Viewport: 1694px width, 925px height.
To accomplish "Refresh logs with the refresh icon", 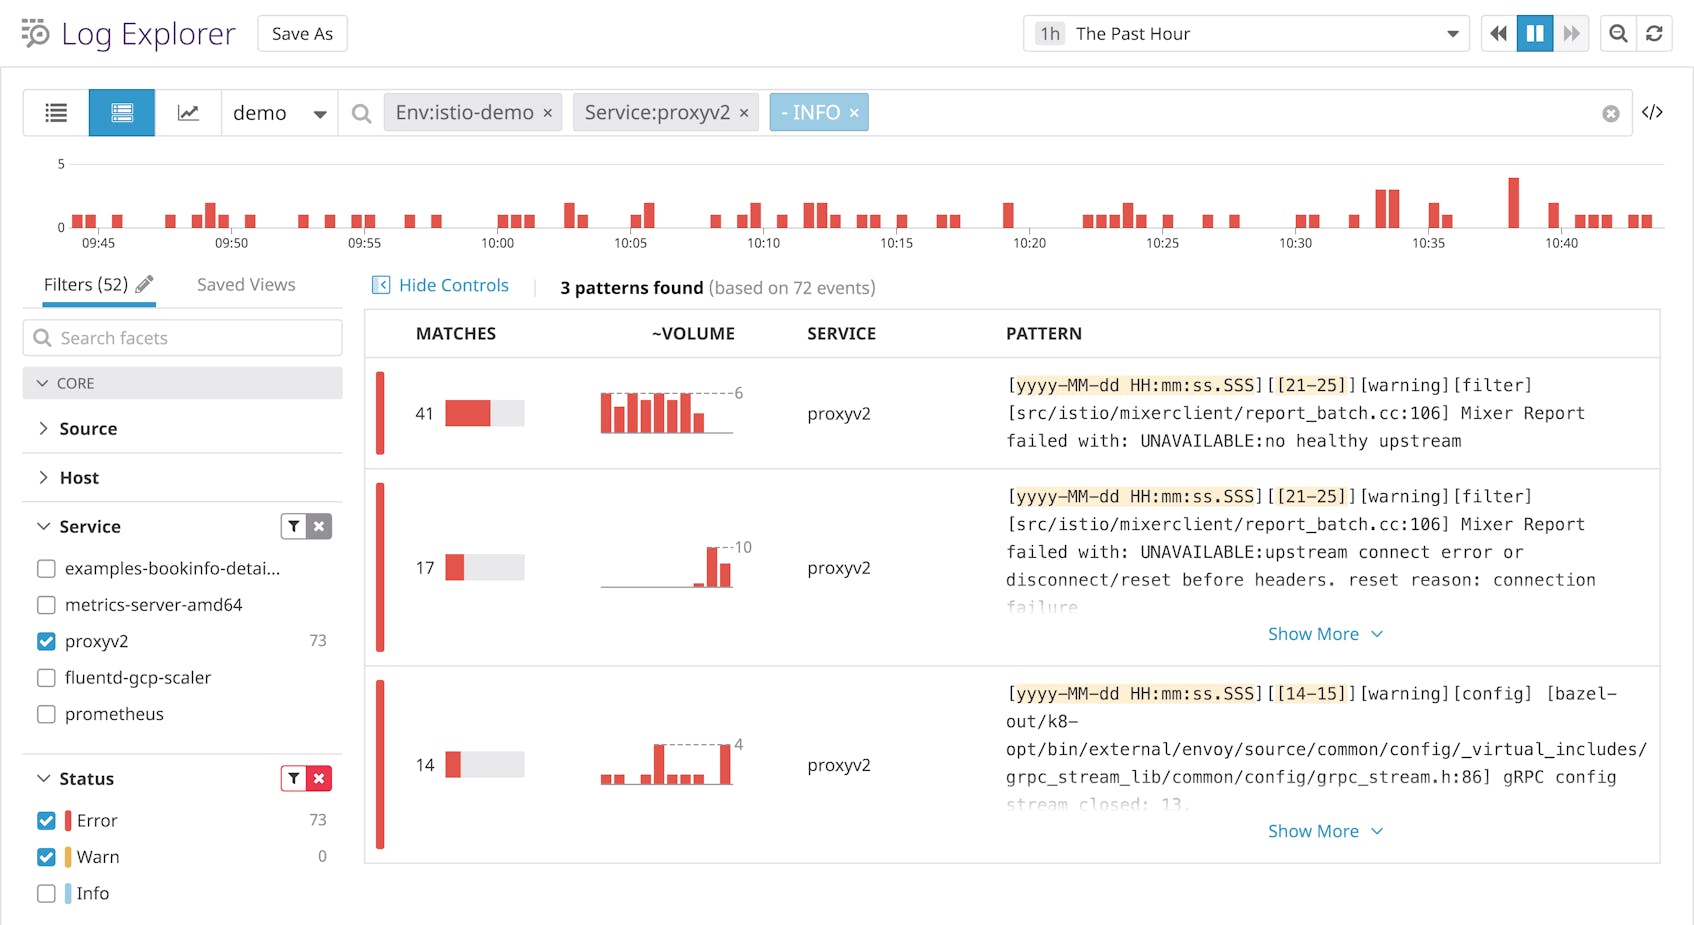I will tap(1656, 33).
